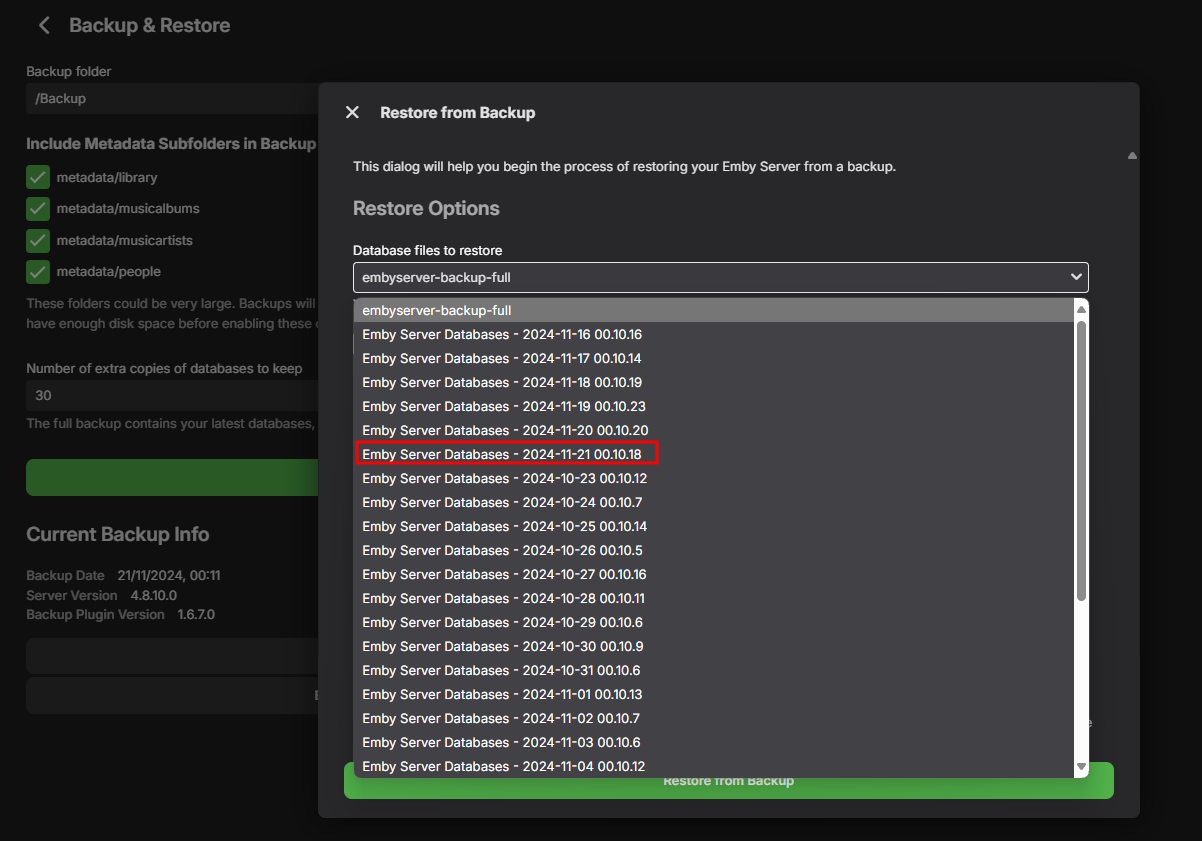Click the database dropdown chevron arrow
This screenshot has height=841, width=1202.
(1076, 277)
